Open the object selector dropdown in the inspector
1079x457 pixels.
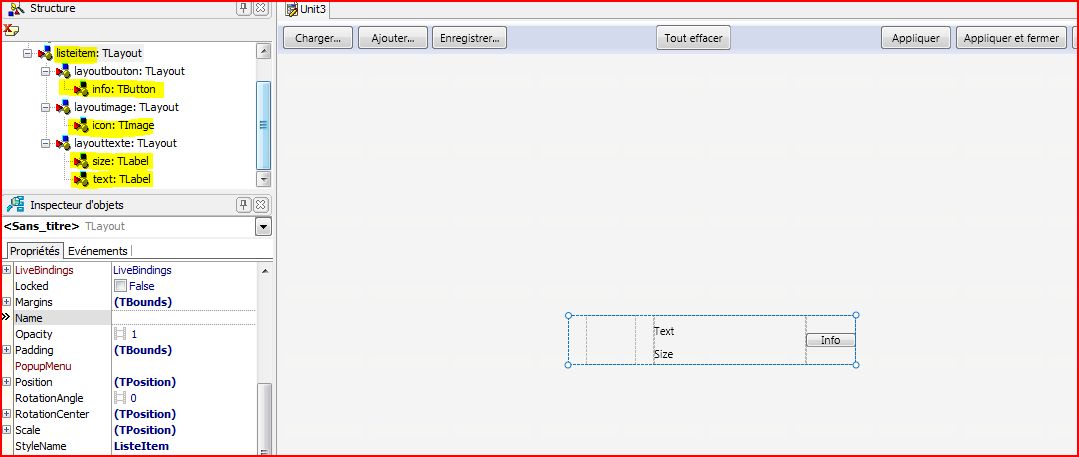tap(263, 227)
